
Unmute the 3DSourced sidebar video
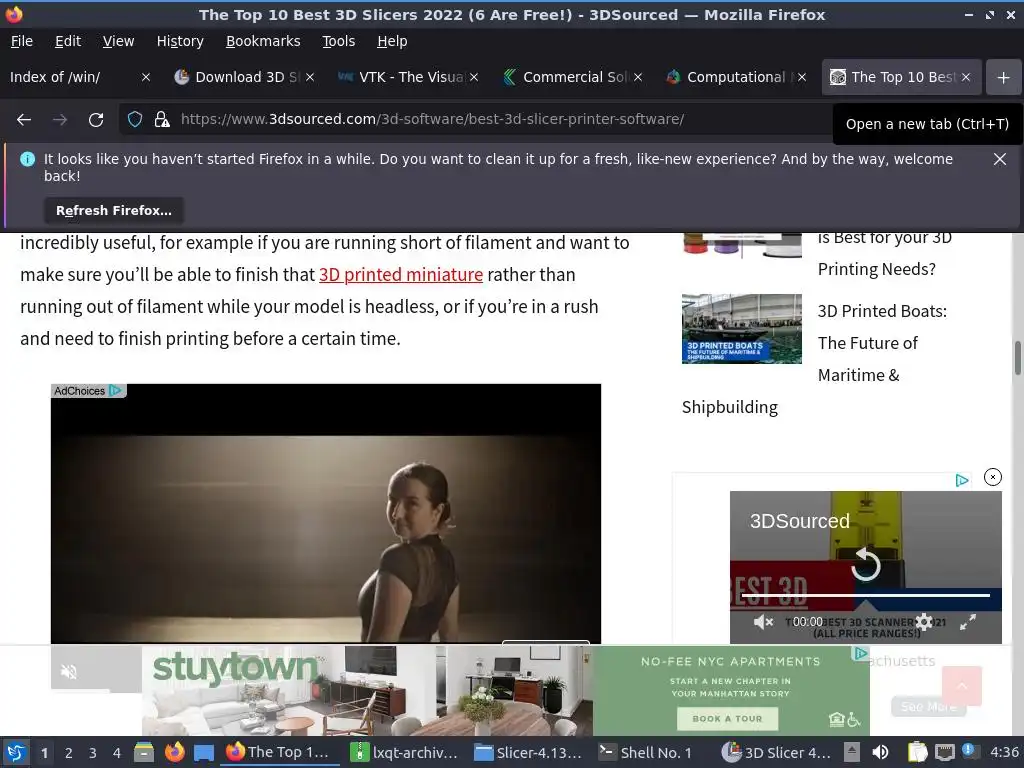click(763, 622)
